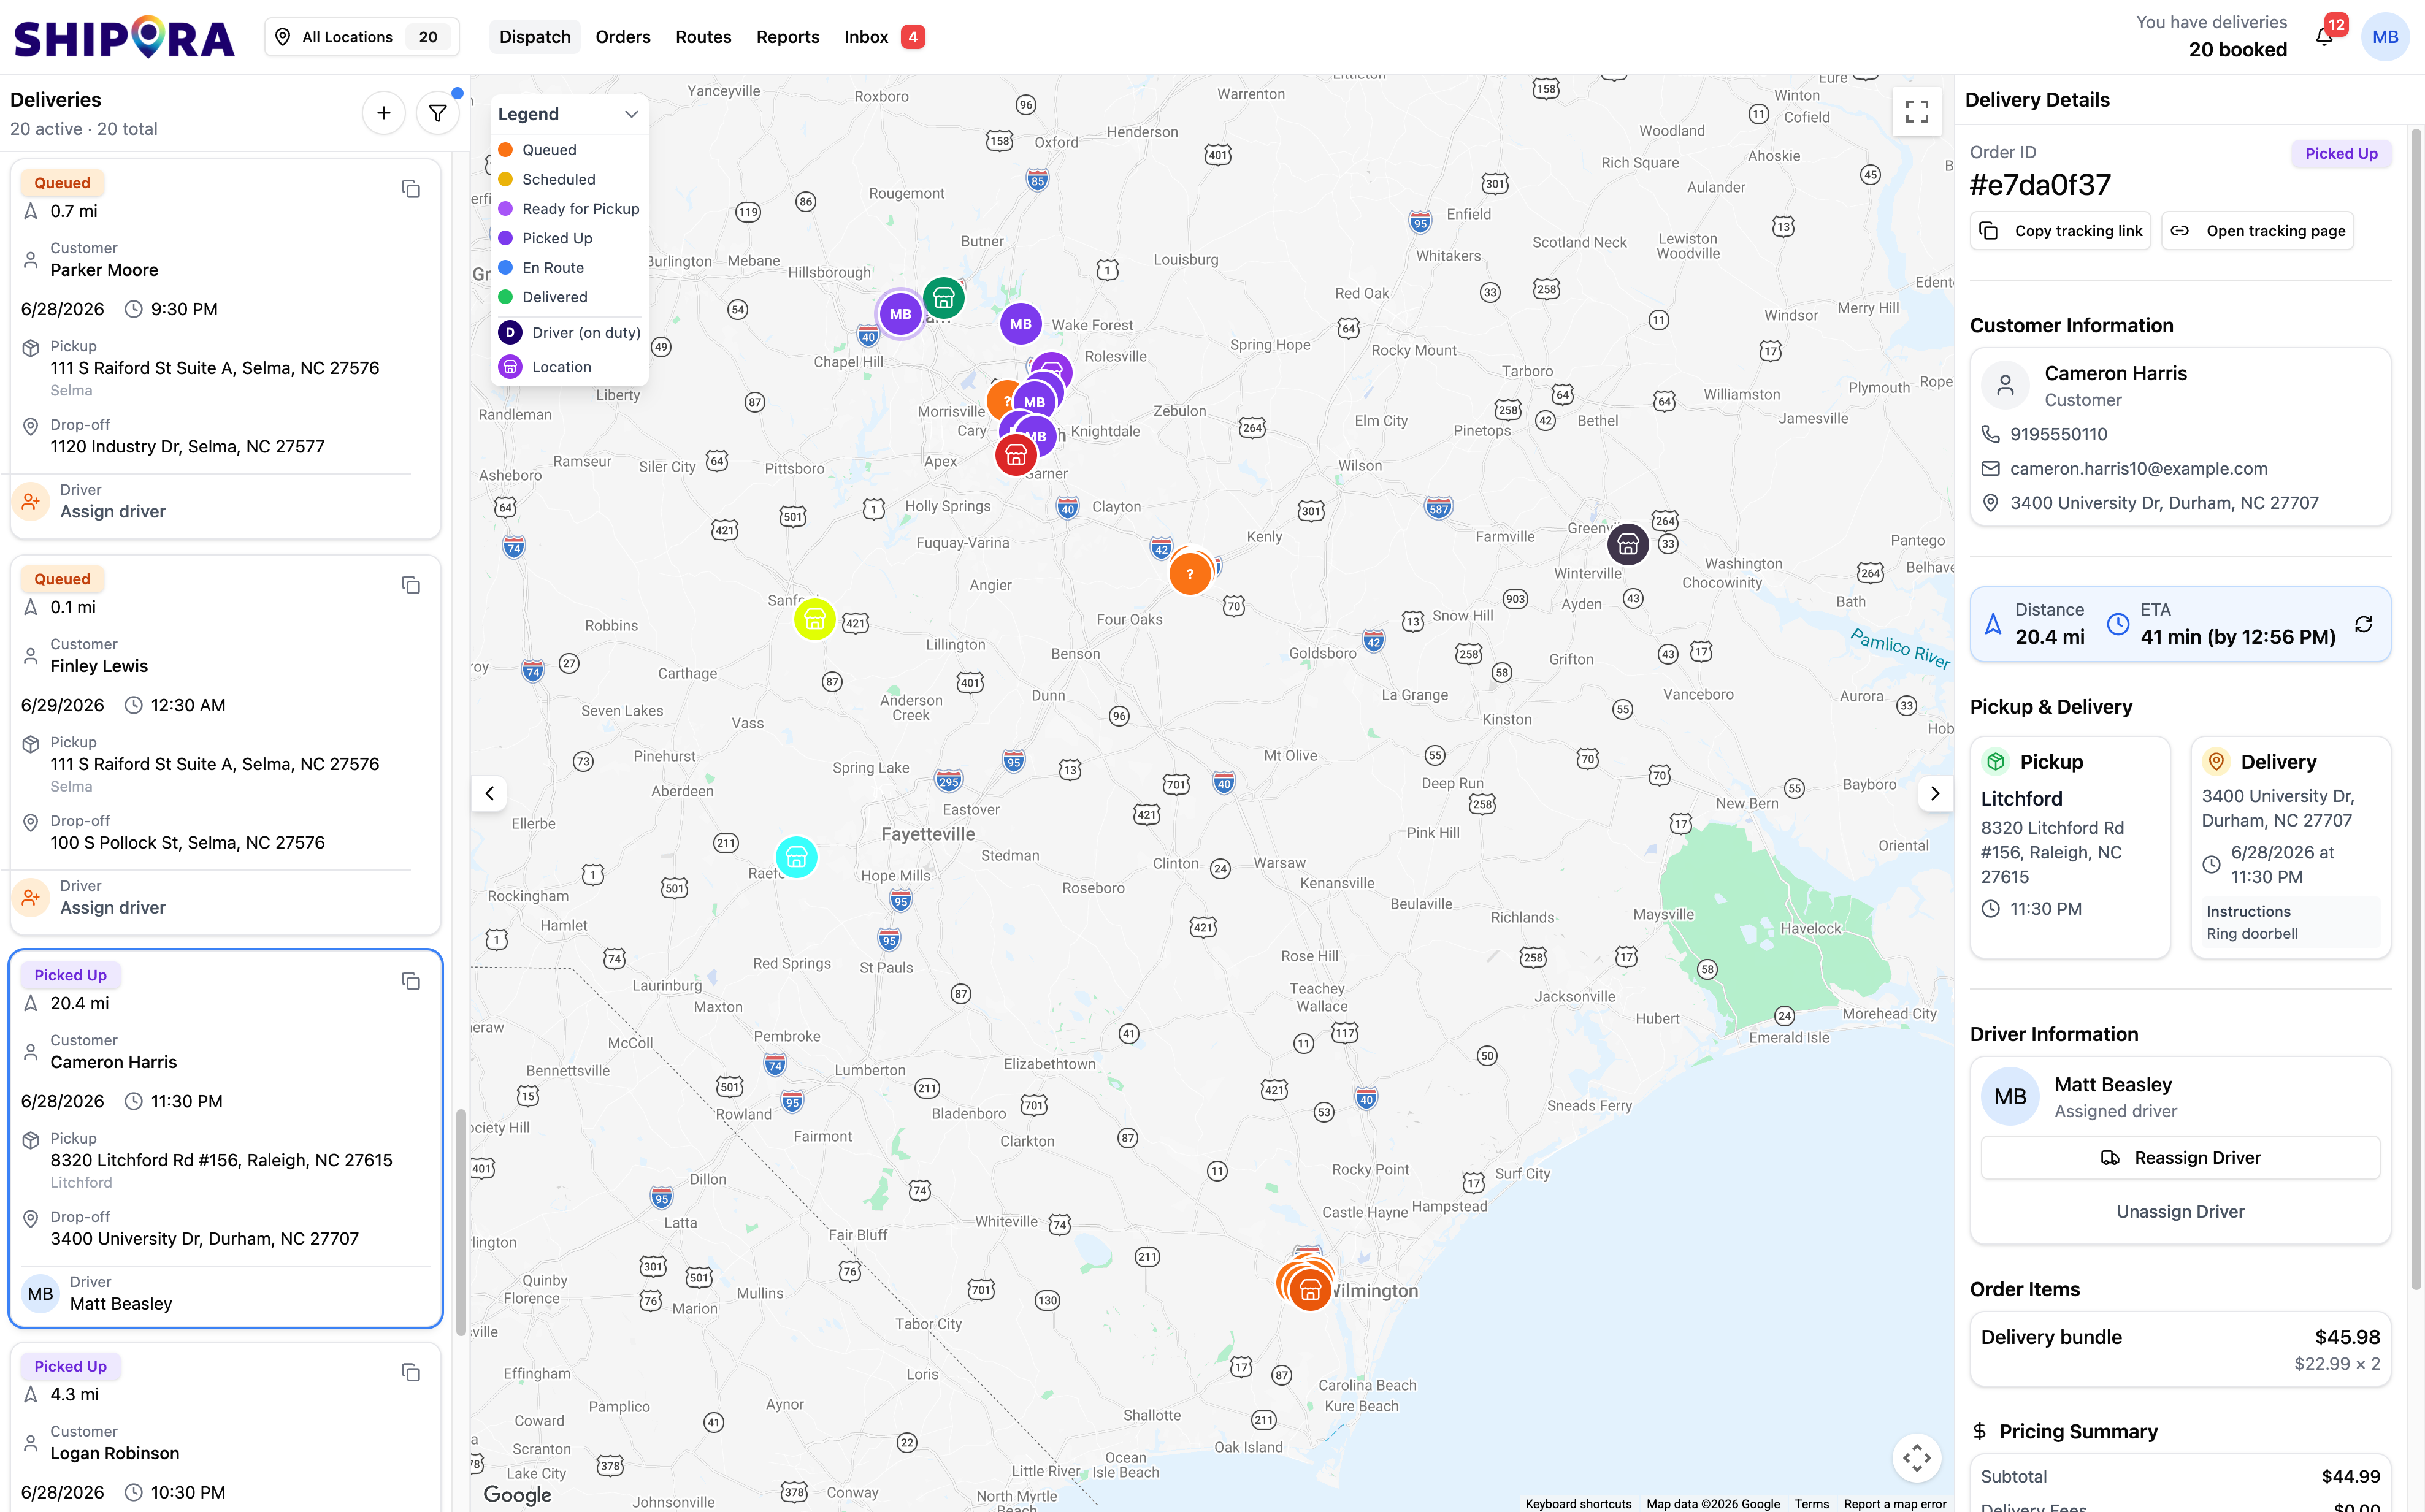The height and width of the screenshot is (1512, 2425).
Task: Copy the Cameron Harris delivery card
Action: point(410,981)
